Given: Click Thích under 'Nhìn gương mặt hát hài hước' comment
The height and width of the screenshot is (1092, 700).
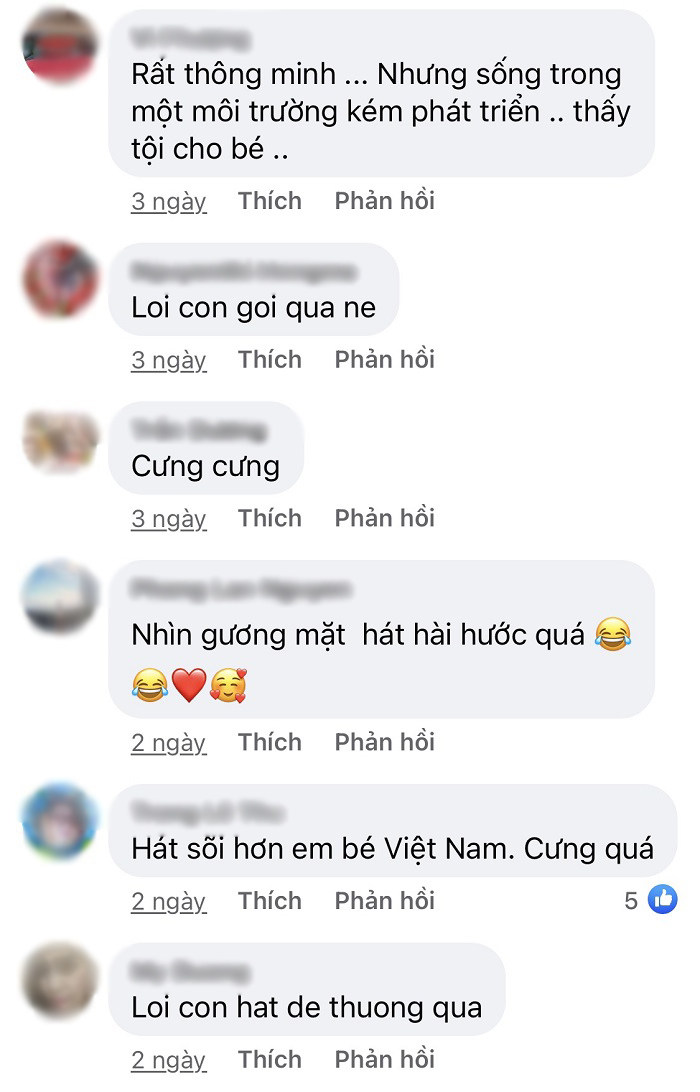Looking at the screenshot, I should (x=270, y=742).
